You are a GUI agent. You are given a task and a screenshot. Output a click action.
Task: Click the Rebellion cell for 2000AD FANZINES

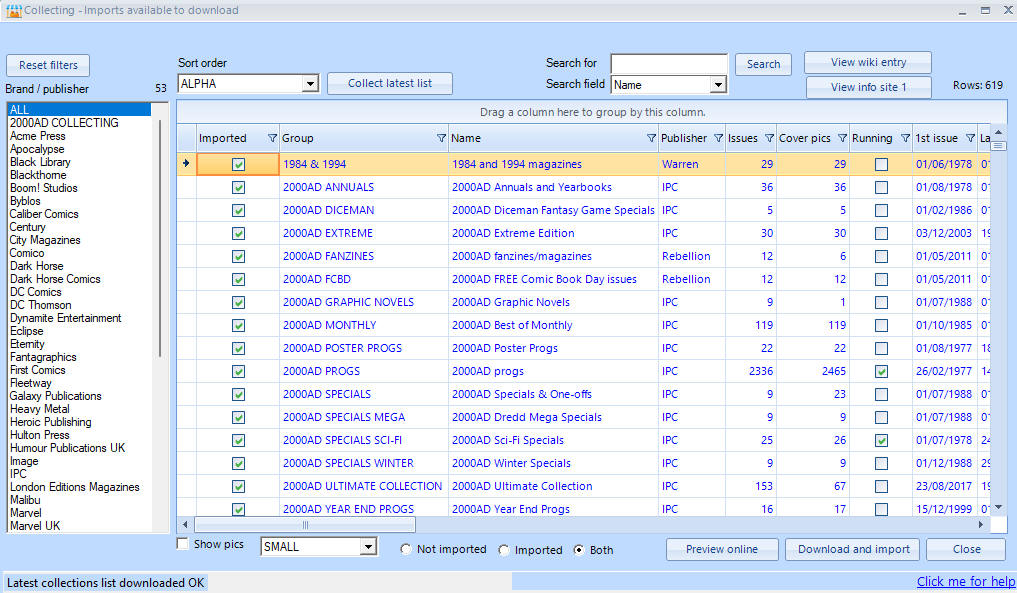click(691, 256)
